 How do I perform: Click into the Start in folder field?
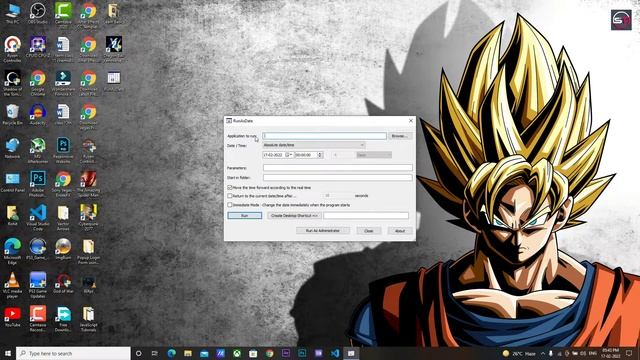338,178
